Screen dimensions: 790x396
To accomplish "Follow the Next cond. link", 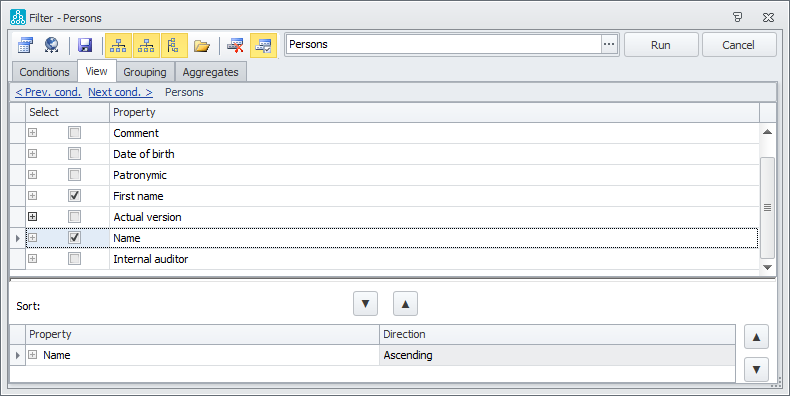I will click(x=120, y=92).
